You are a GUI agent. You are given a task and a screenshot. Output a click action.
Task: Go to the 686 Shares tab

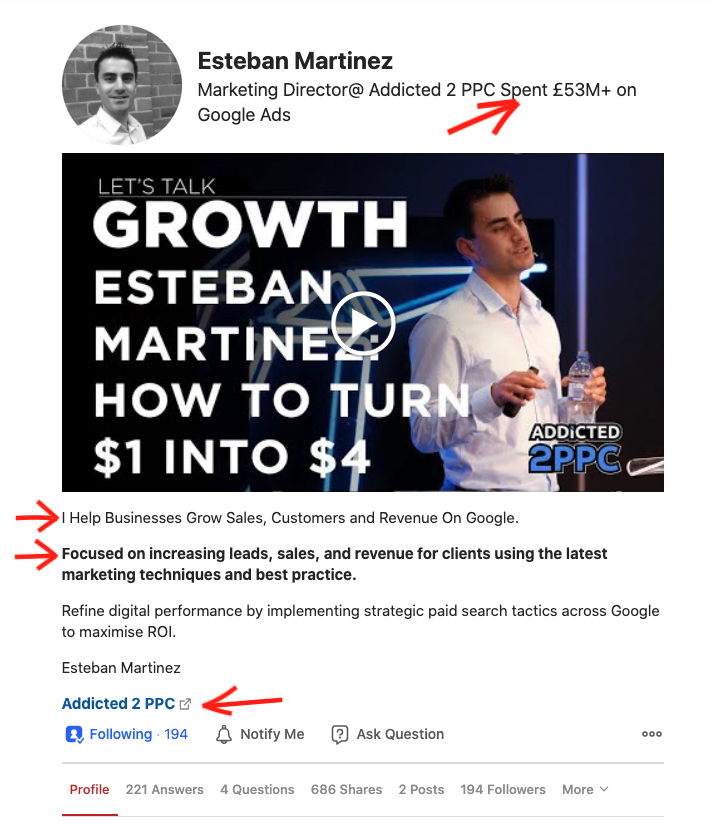[346, 789]
